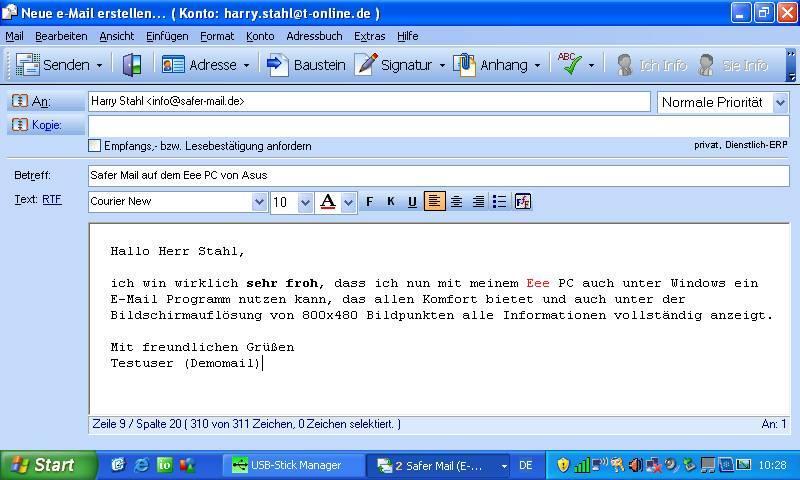Toggle bold F formatting
Screen dimensions: 800x480
(x=369, y=202)
